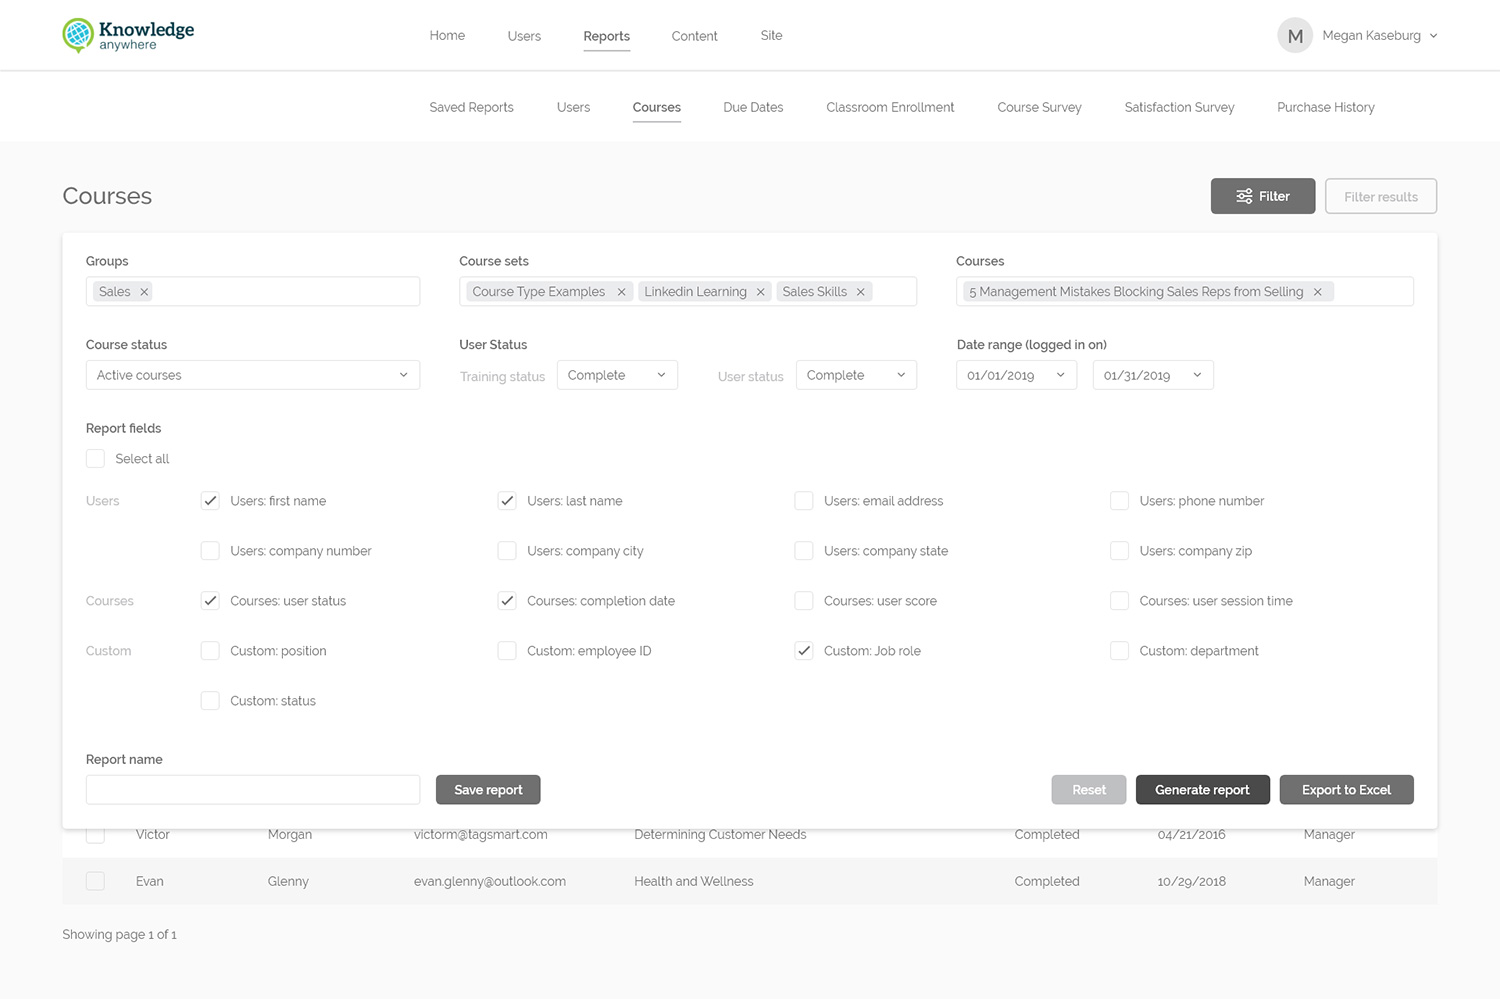The image size is (1500, 999).
Task: Remove the Sales Skills course set tag
Action: (x=860, y=291)
